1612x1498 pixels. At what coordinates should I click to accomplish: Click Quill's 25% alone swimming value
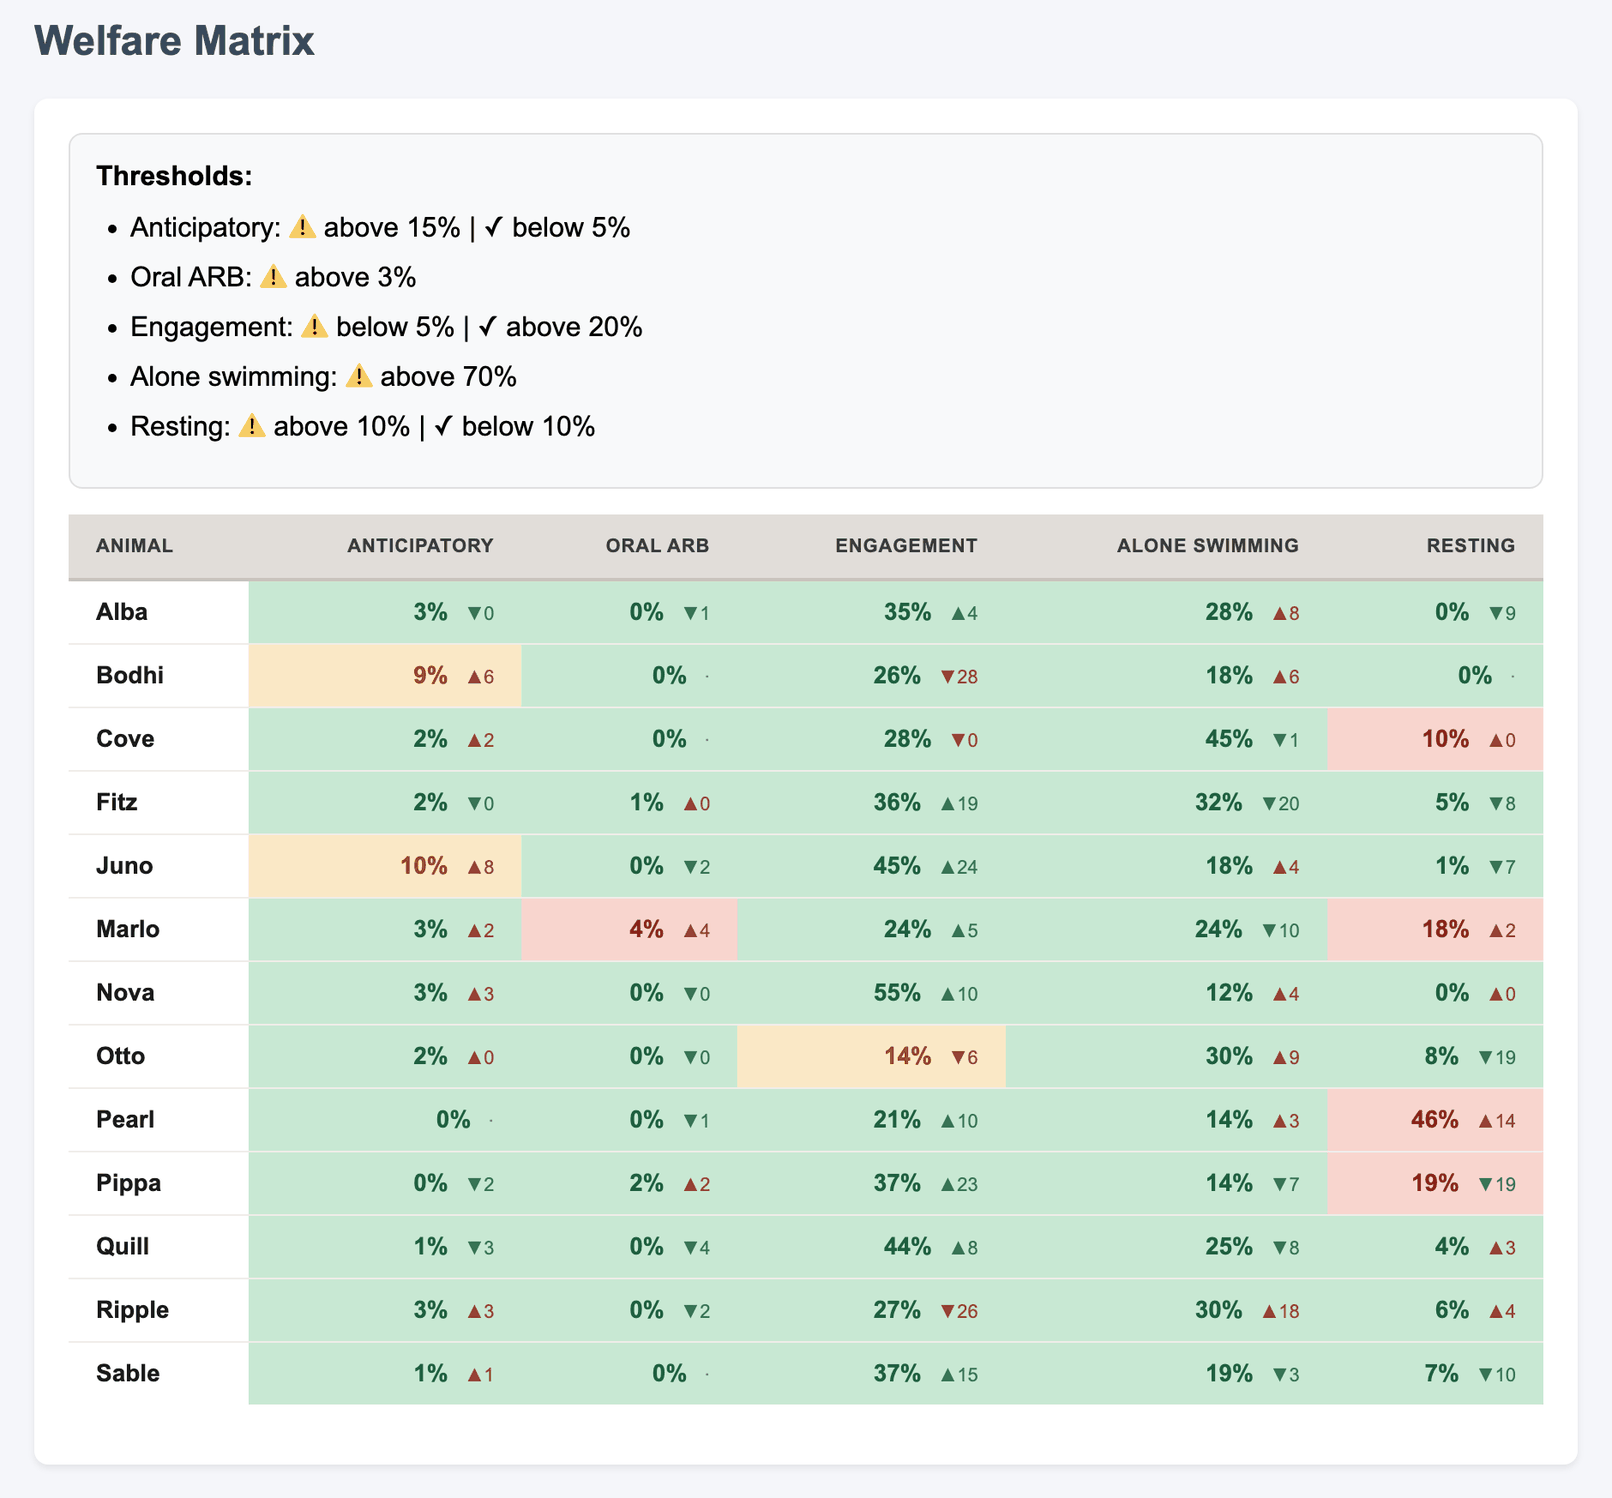pos(1229,1246)
